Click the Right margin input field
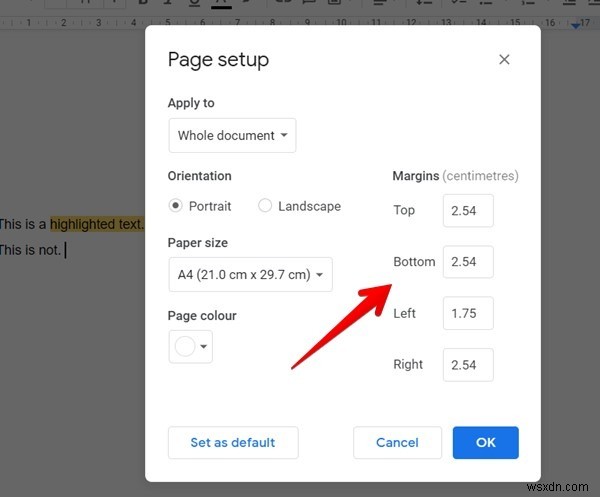The image size is (600, 497). pyautogui.click(x=468, y=365)
